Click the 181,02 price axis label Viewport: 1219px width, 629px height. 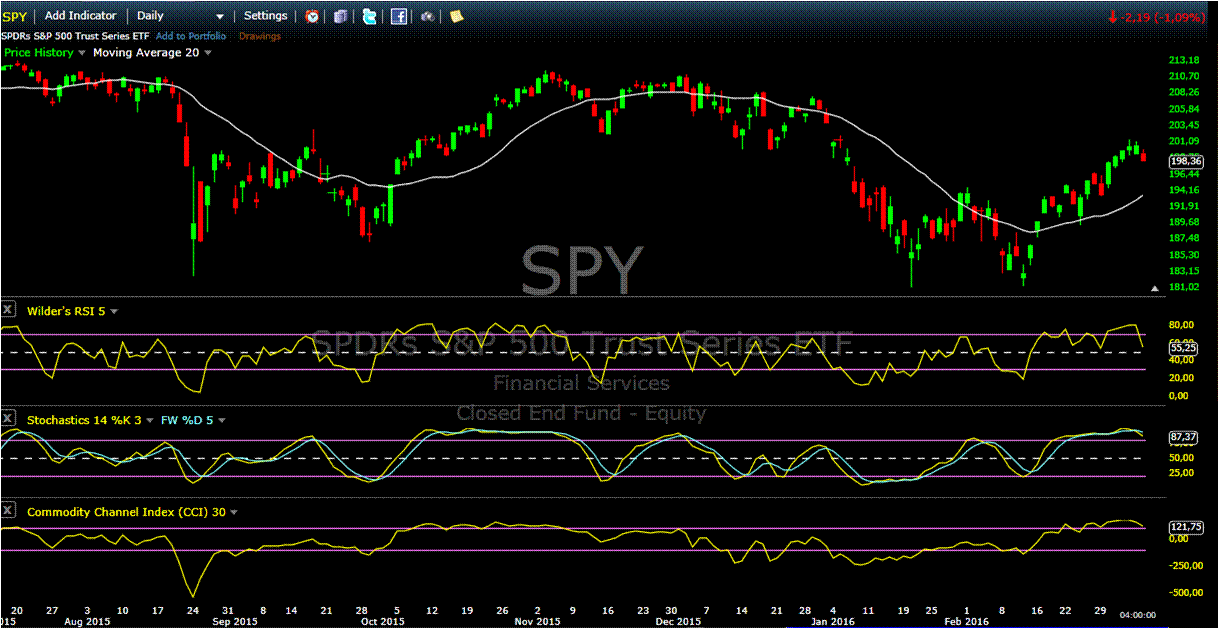click(x=1184, y=287)
